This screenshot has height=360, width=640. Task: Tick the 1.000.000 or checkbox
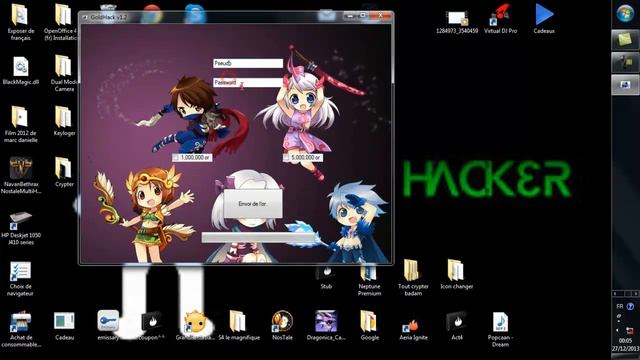[176, 158]
